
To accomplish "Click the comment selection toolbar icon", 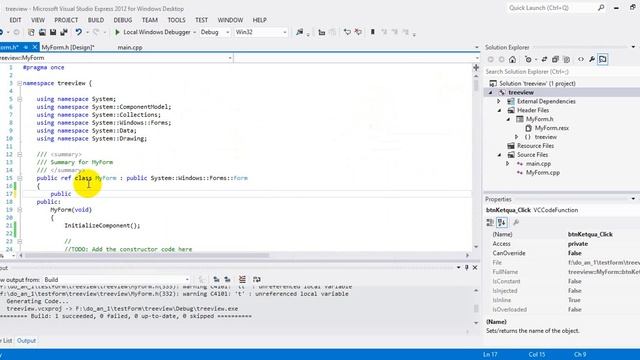I will (347, 32).
